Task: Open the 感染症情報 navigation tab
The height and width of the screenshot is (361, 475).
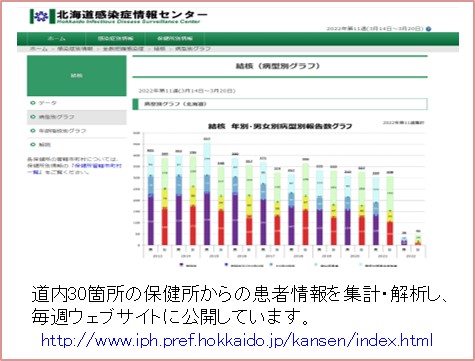Action: pyautogui.click(x=115, y=38)
